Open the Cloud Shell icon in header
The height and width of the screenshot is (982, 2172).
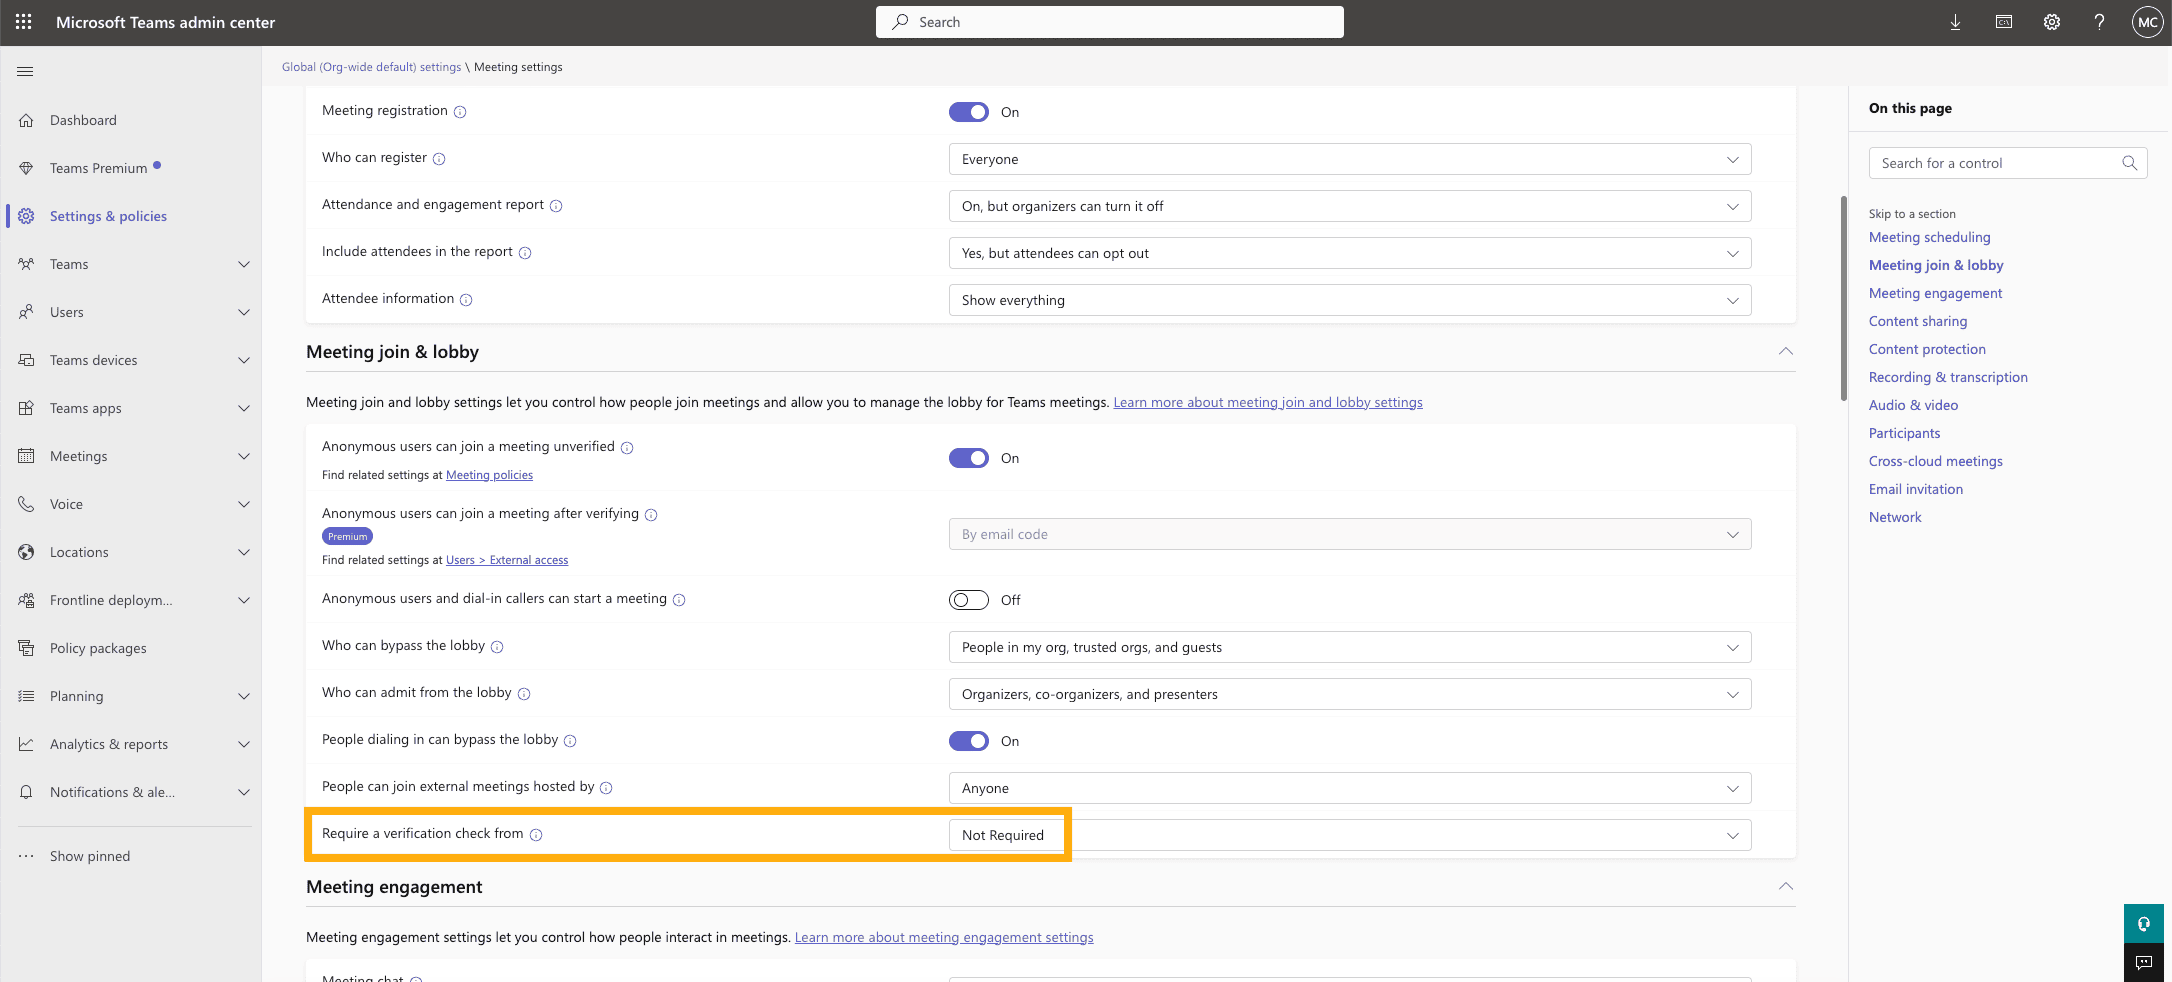tap(2003, 22)
